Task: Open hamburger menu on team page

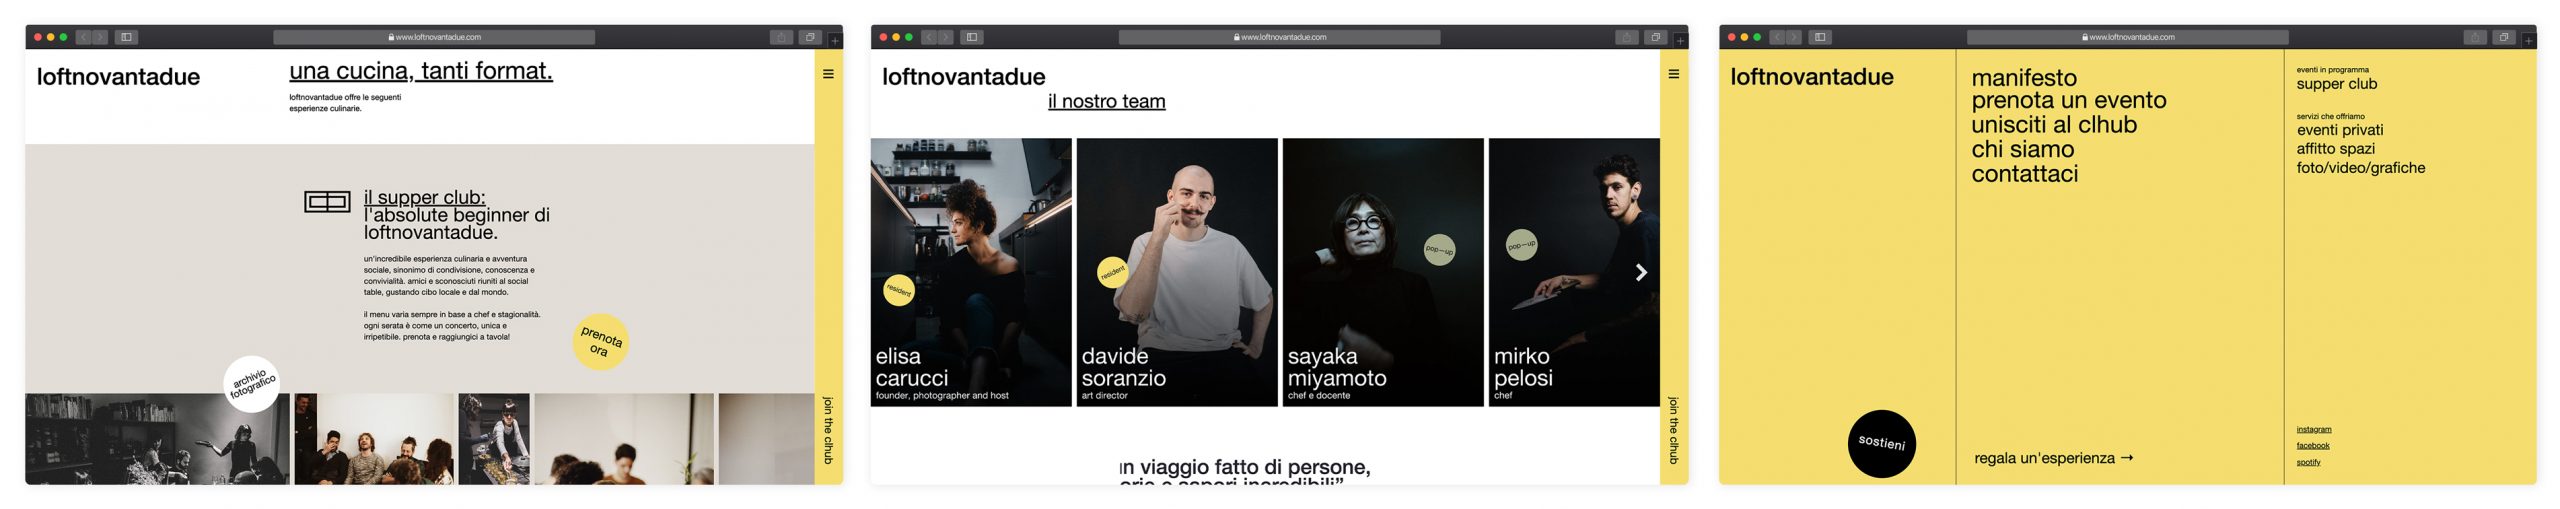Action: click(1673, 74)
